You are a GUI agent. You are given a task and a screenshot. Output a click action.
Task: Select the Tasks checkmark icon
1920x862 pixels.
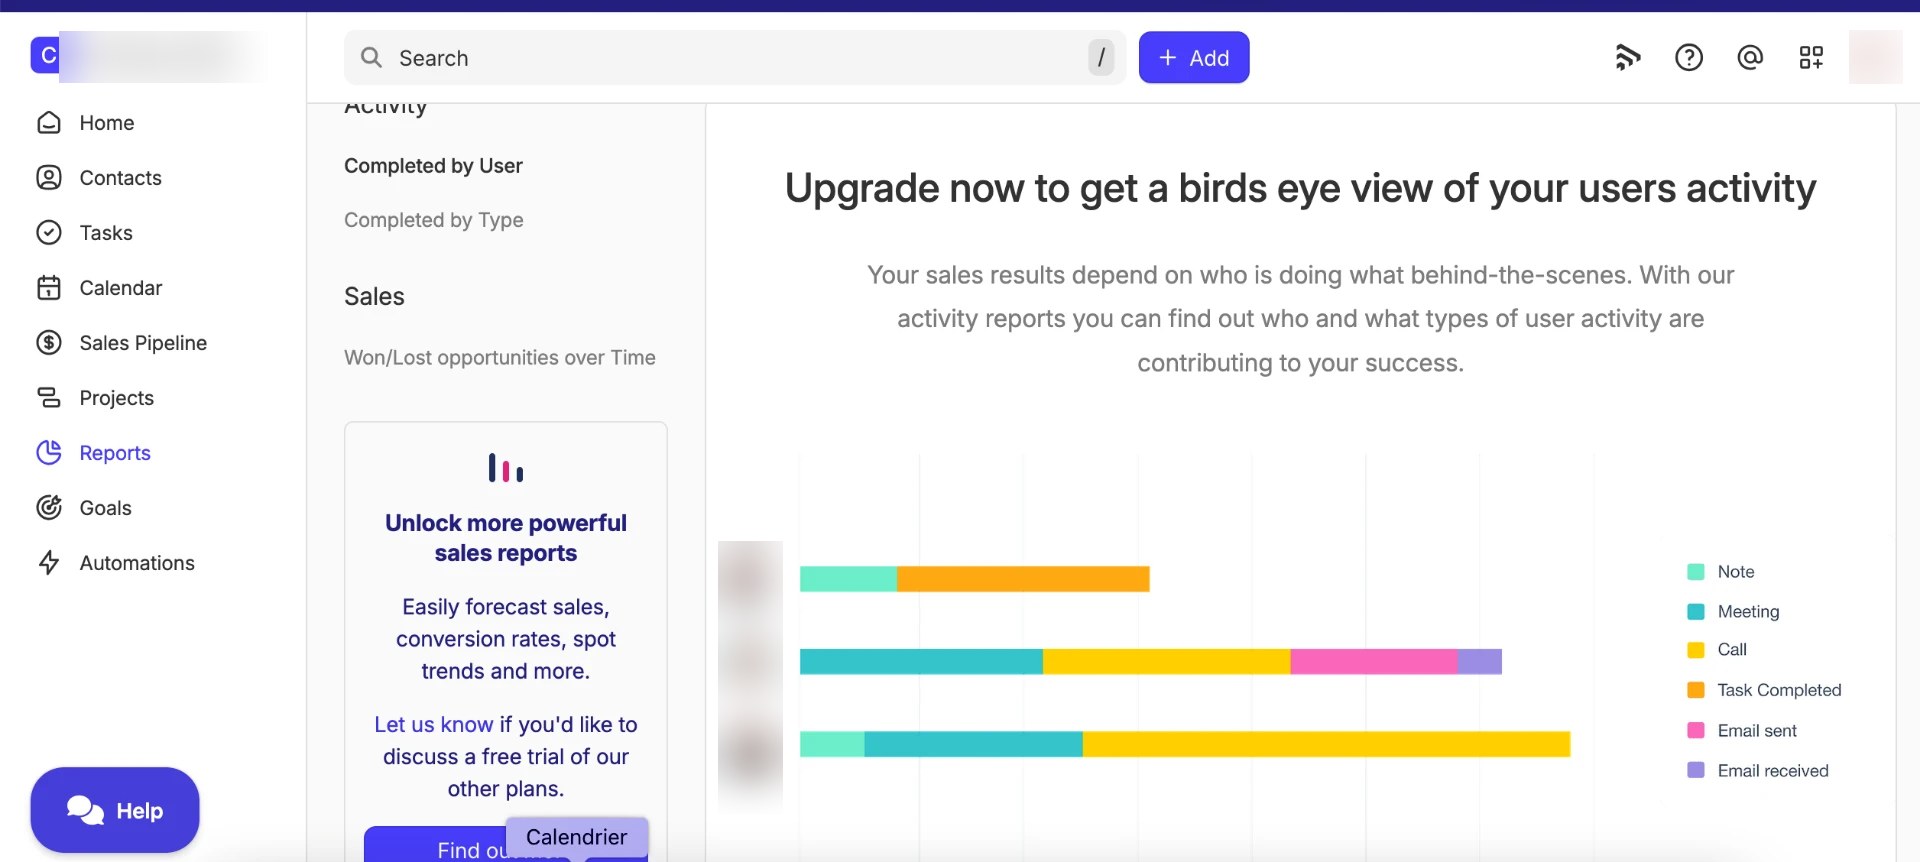coord(49,233)
